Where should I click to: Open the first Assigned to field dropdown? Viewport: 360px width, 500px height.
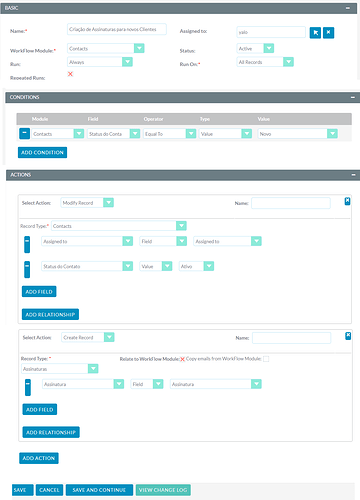[x=87, y=241]
